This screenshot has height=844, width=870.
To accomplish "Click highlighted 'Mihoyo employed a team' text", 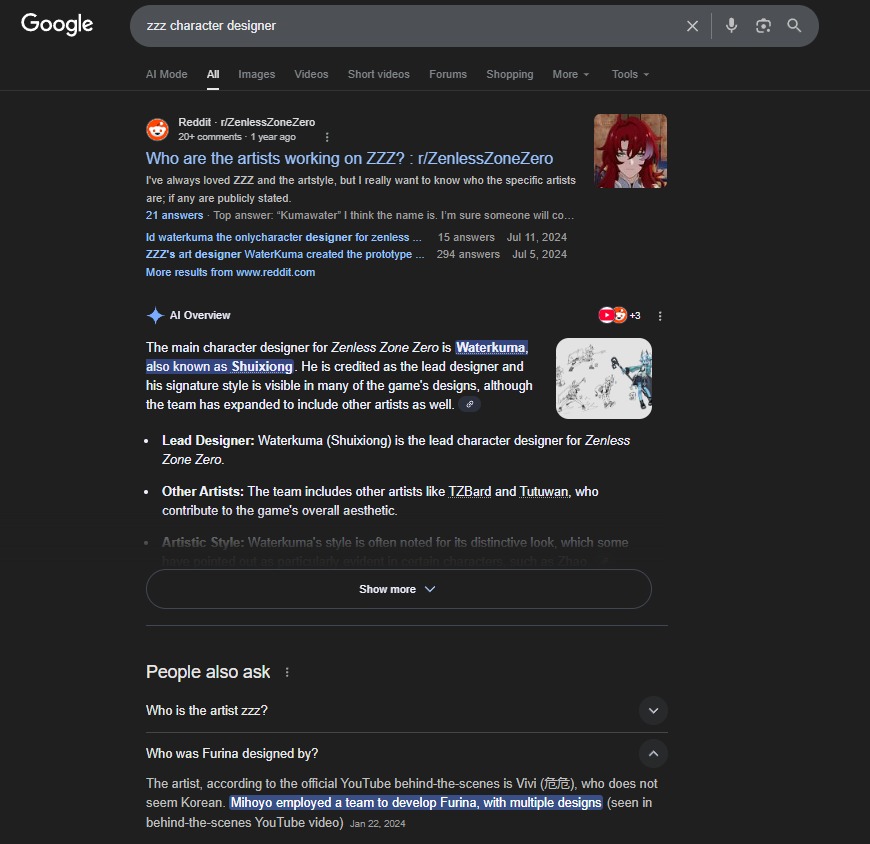I will coord(416,803).
